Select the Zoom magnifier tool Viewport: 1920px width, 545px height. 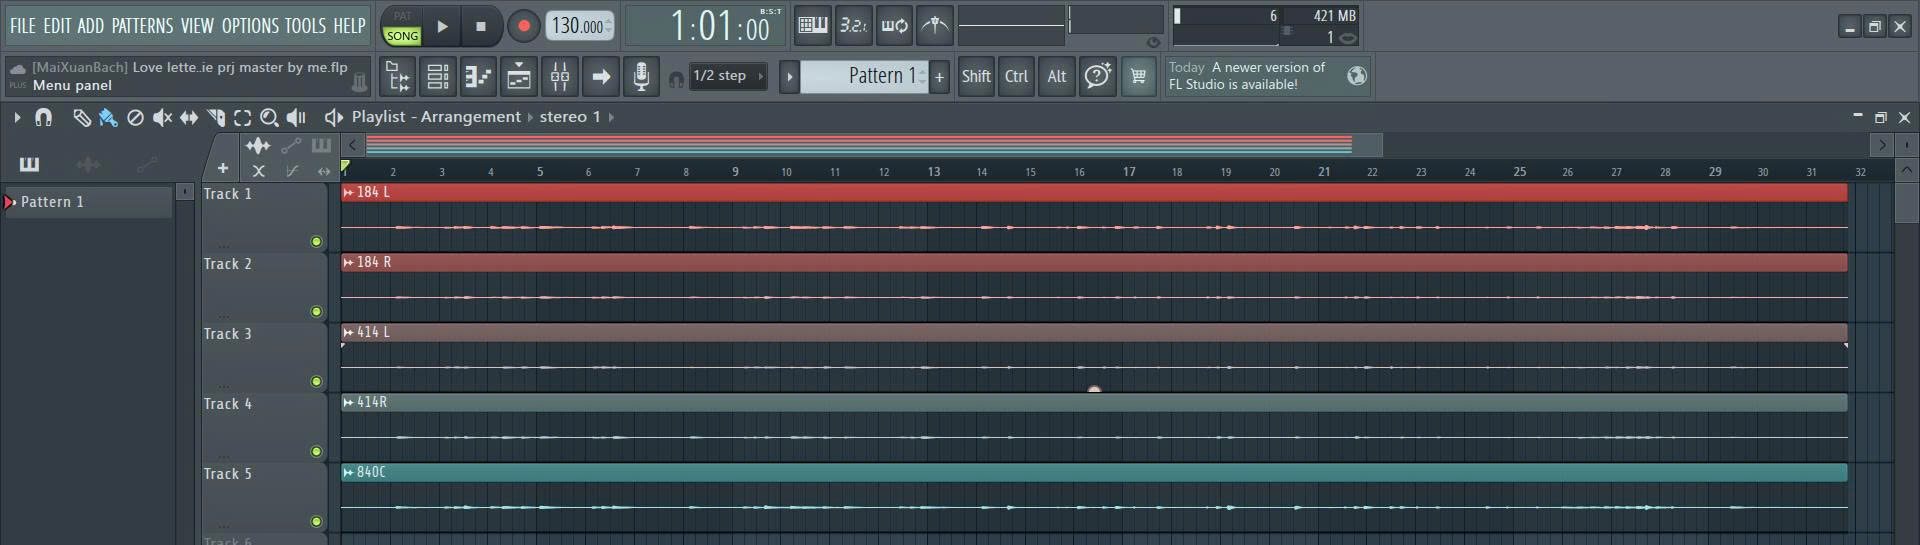click(x=269, y=117)
